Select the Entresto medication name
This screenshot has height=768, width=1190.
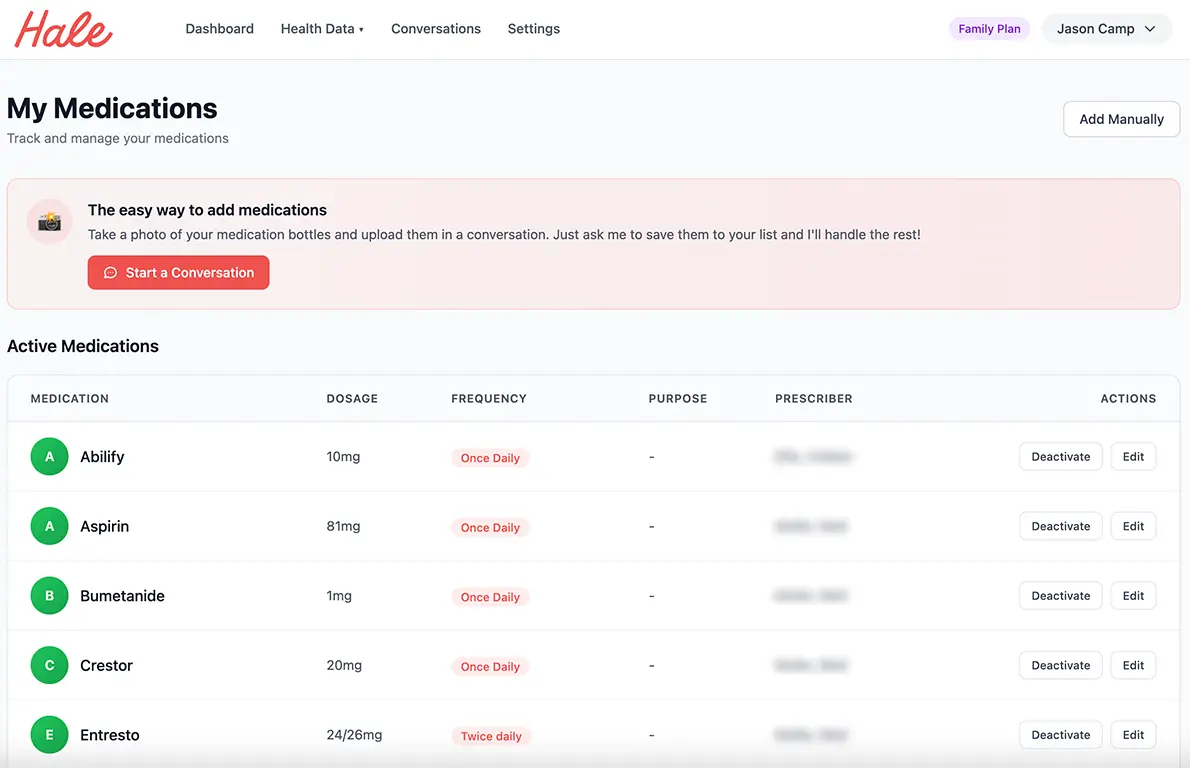(110, 735)
